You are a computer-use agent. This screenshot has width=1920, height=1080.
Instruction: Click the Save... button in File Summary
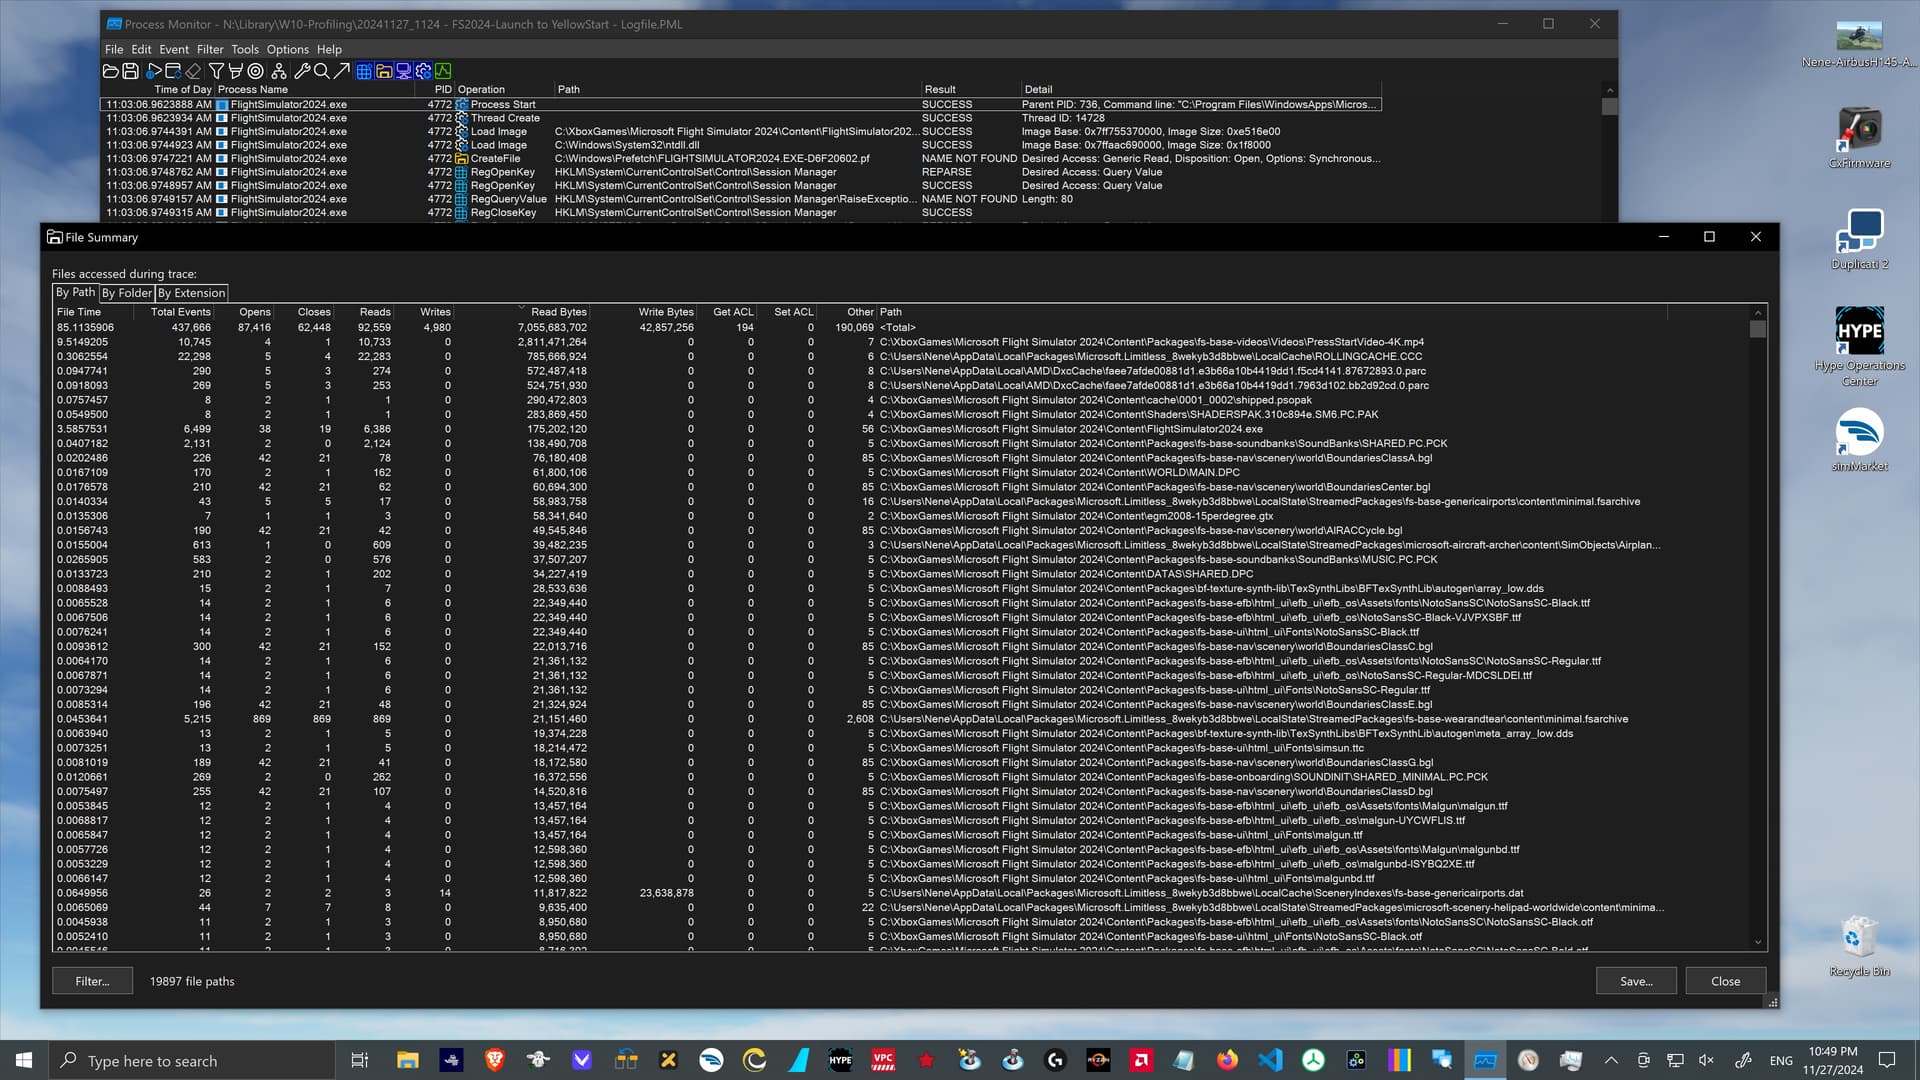click(1636, 981)
